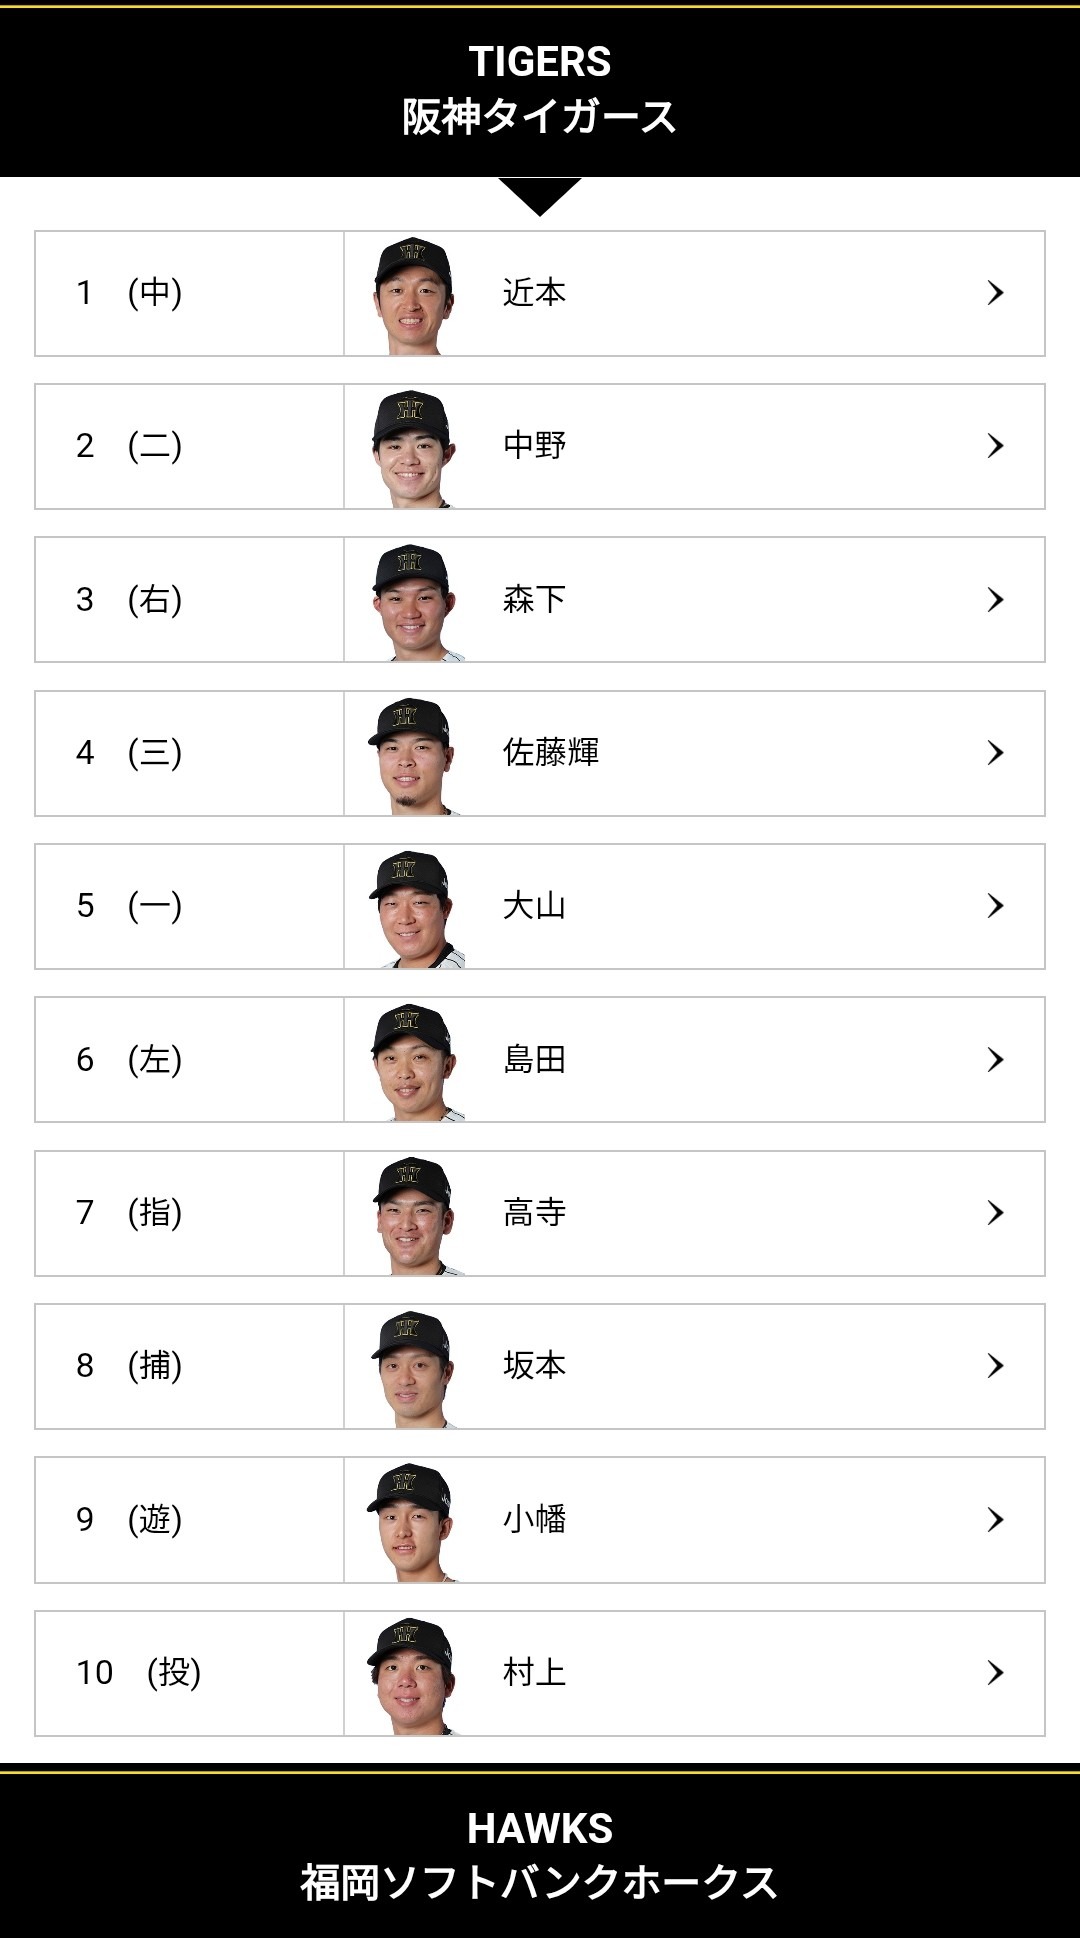Collapse the TIGERS 阪神タイガース lineup header
This screenshot has width=1080, height=1938.
[x=540, y=90]
